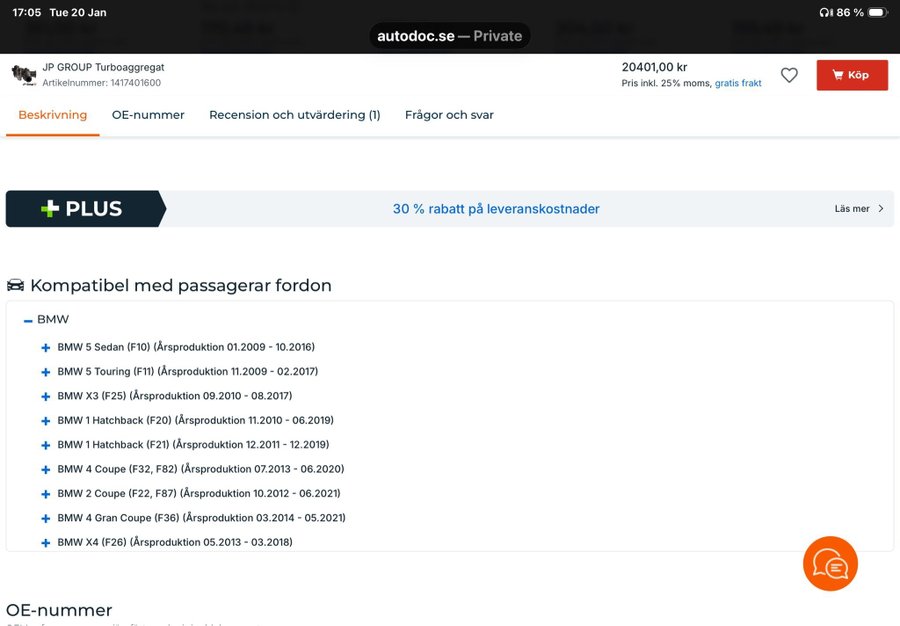Expand BMW 4 Coupe (F32, F82) entry
The height and width of the screenshot is (626, 900).
coord(46,470)
